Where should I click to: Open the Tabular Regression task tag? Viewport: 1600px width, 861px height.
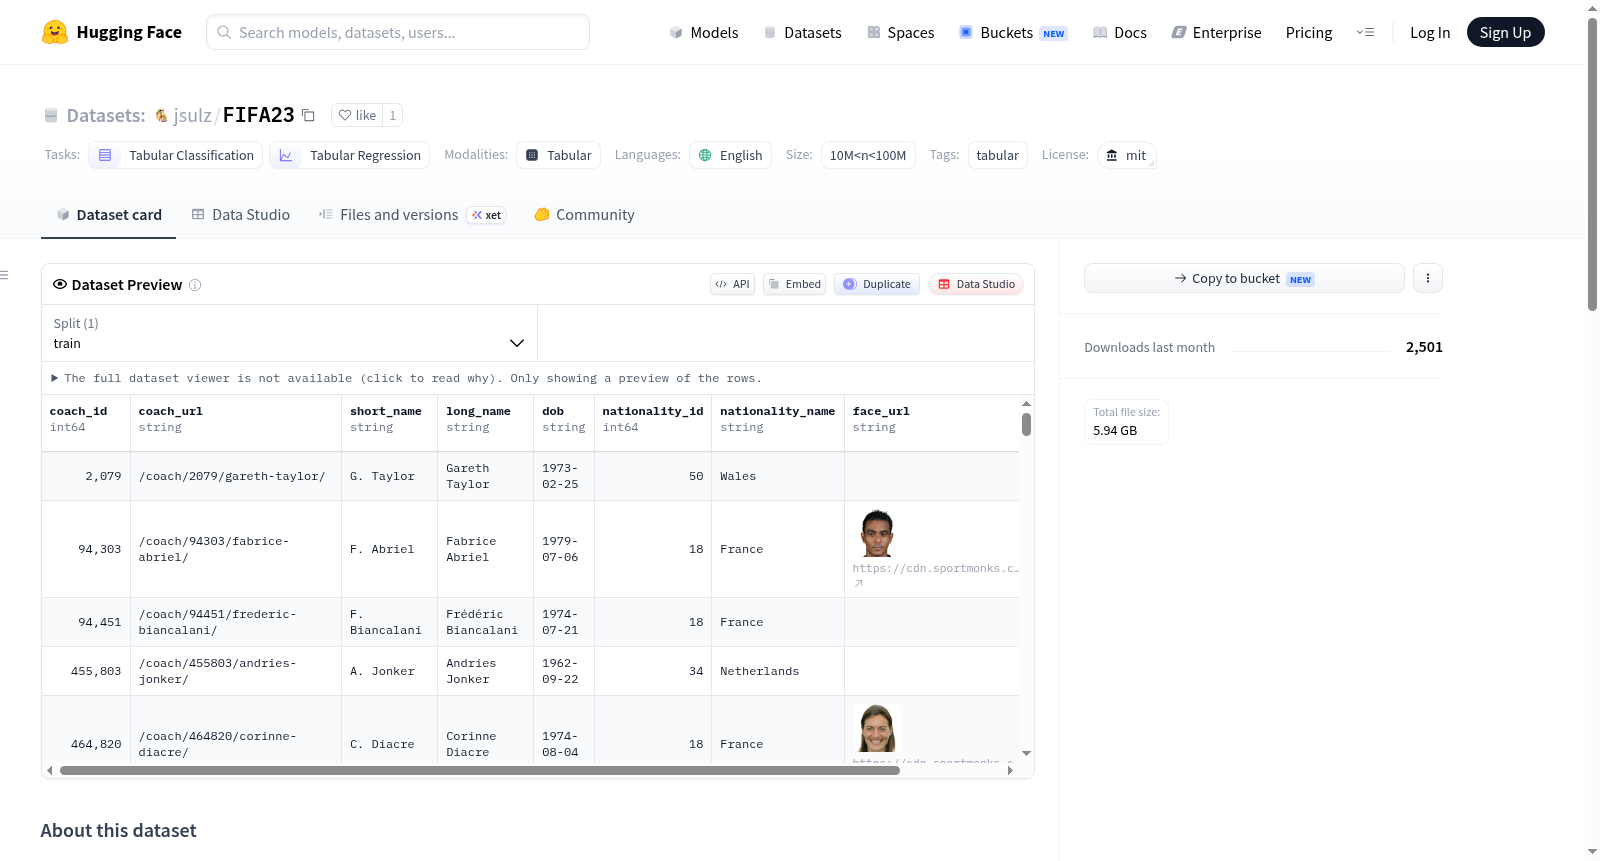(350, 155)
